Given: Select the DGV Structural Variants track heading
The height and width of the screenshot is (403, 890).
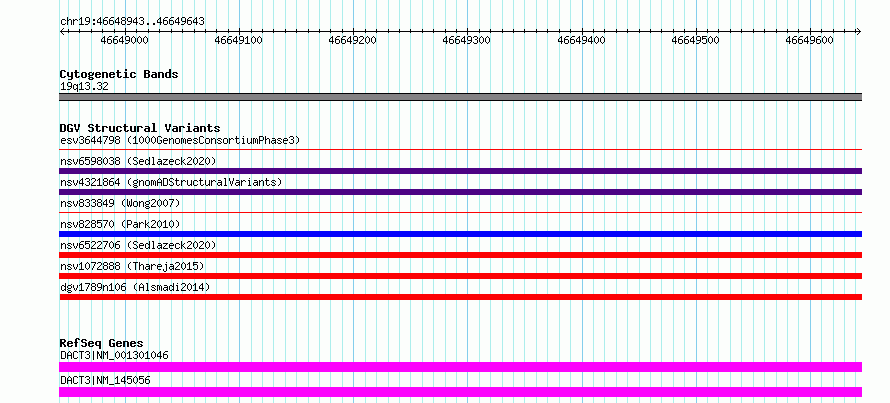Looking at the screenshot, I should [x=140, y=128].
